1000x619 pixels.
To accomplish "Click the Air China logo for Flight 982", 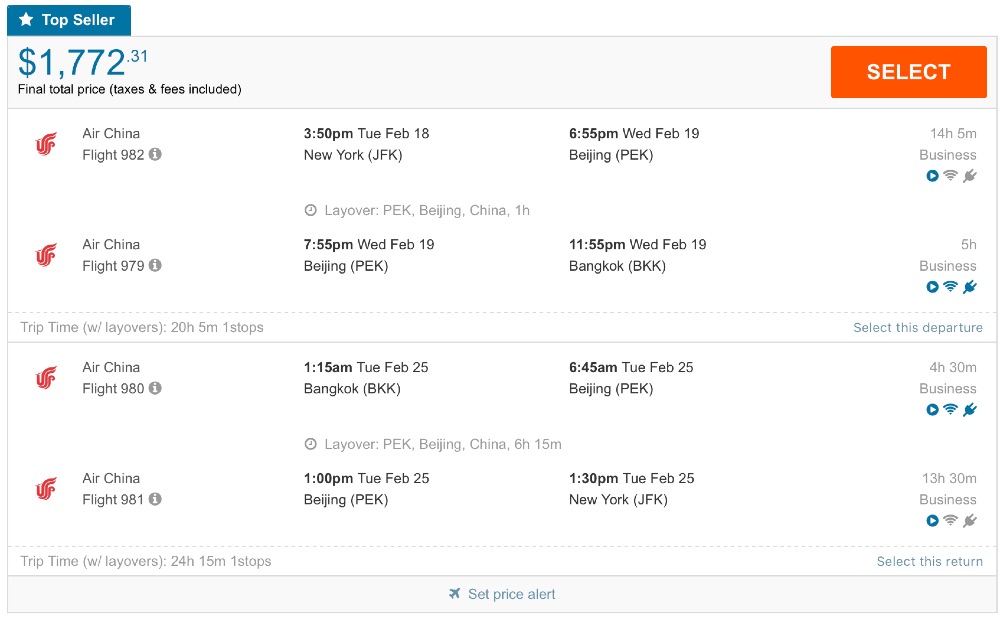I will tap(46, 145).
